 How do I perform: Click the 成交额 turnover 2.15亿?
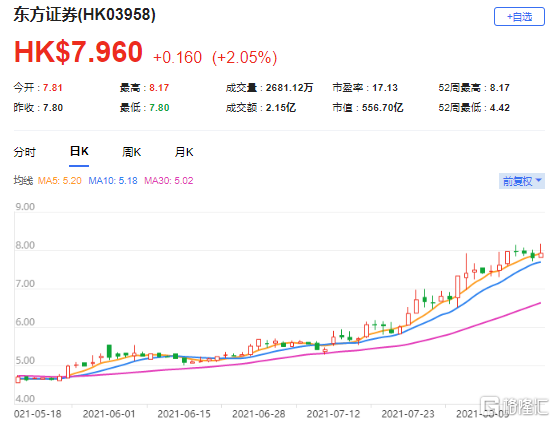coord(281,108)
